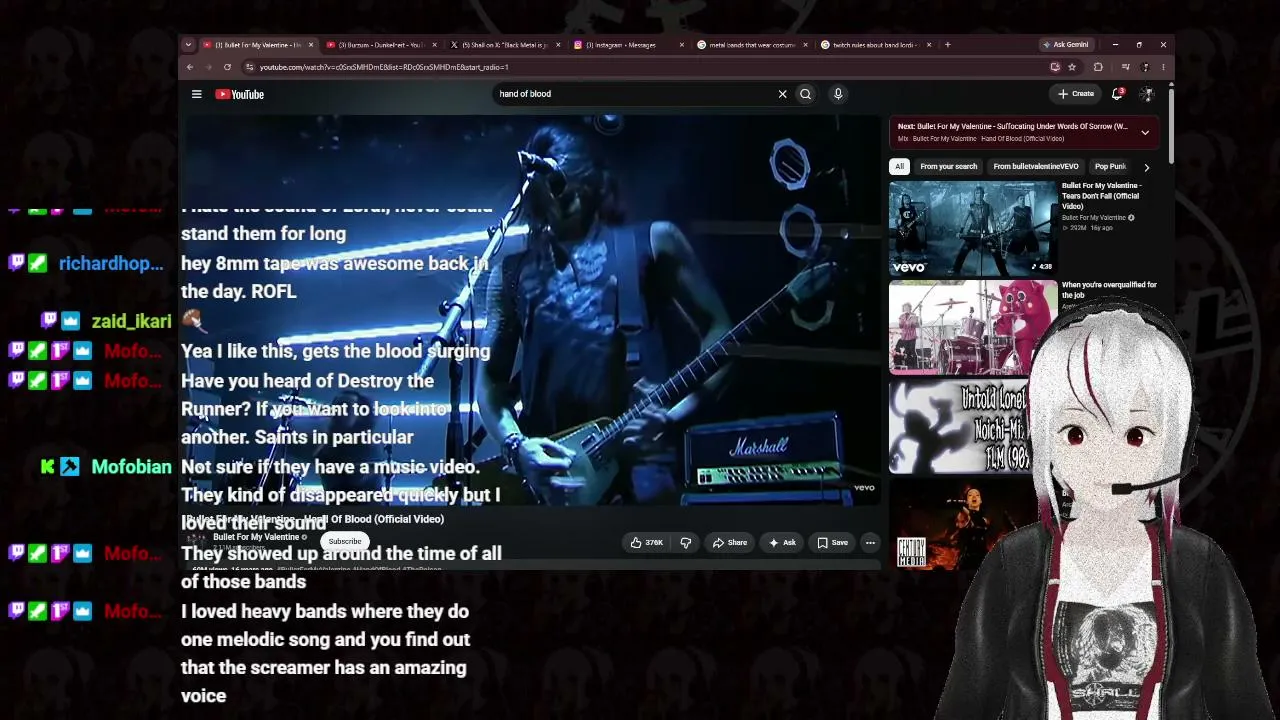Open the drummer 'overqualified for the job' thumbnail
Viewport: 1280px width, 720px height.
point(973,327)
